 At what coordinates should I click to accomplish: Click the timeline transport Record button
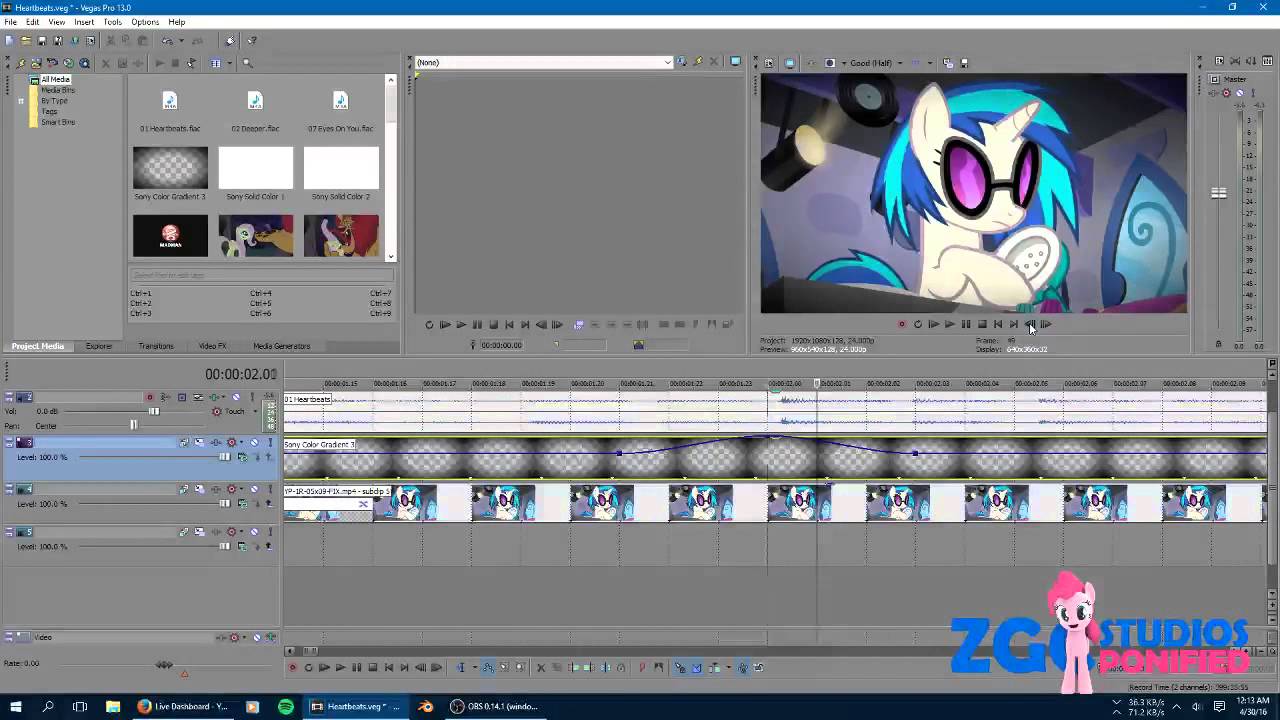[x=292, y=668]
